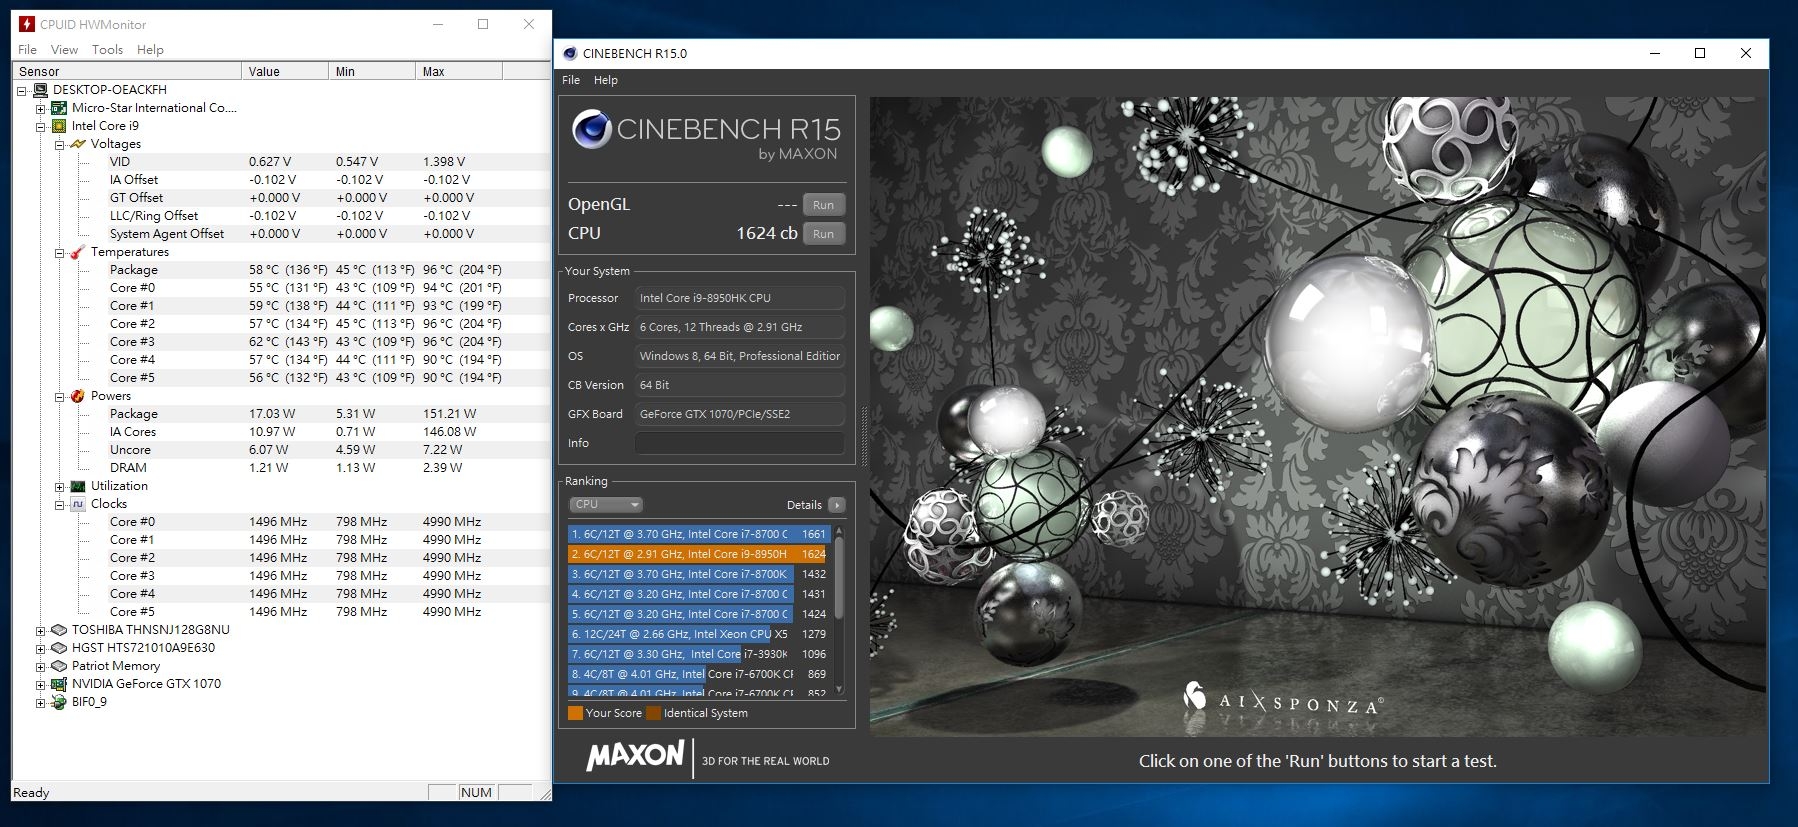Expand the TOSHIBA THNSNJ128G8NU node

[x=41, y=631]
